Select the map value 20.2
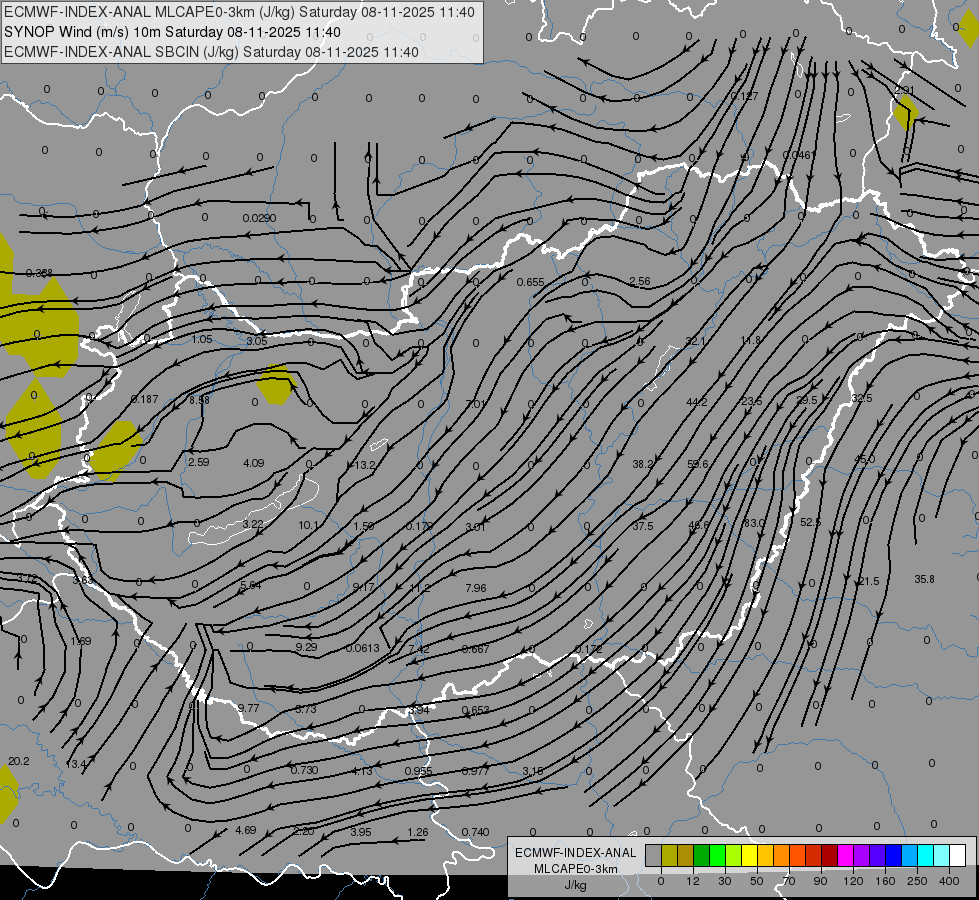The image size is (979, 900). 19,761
